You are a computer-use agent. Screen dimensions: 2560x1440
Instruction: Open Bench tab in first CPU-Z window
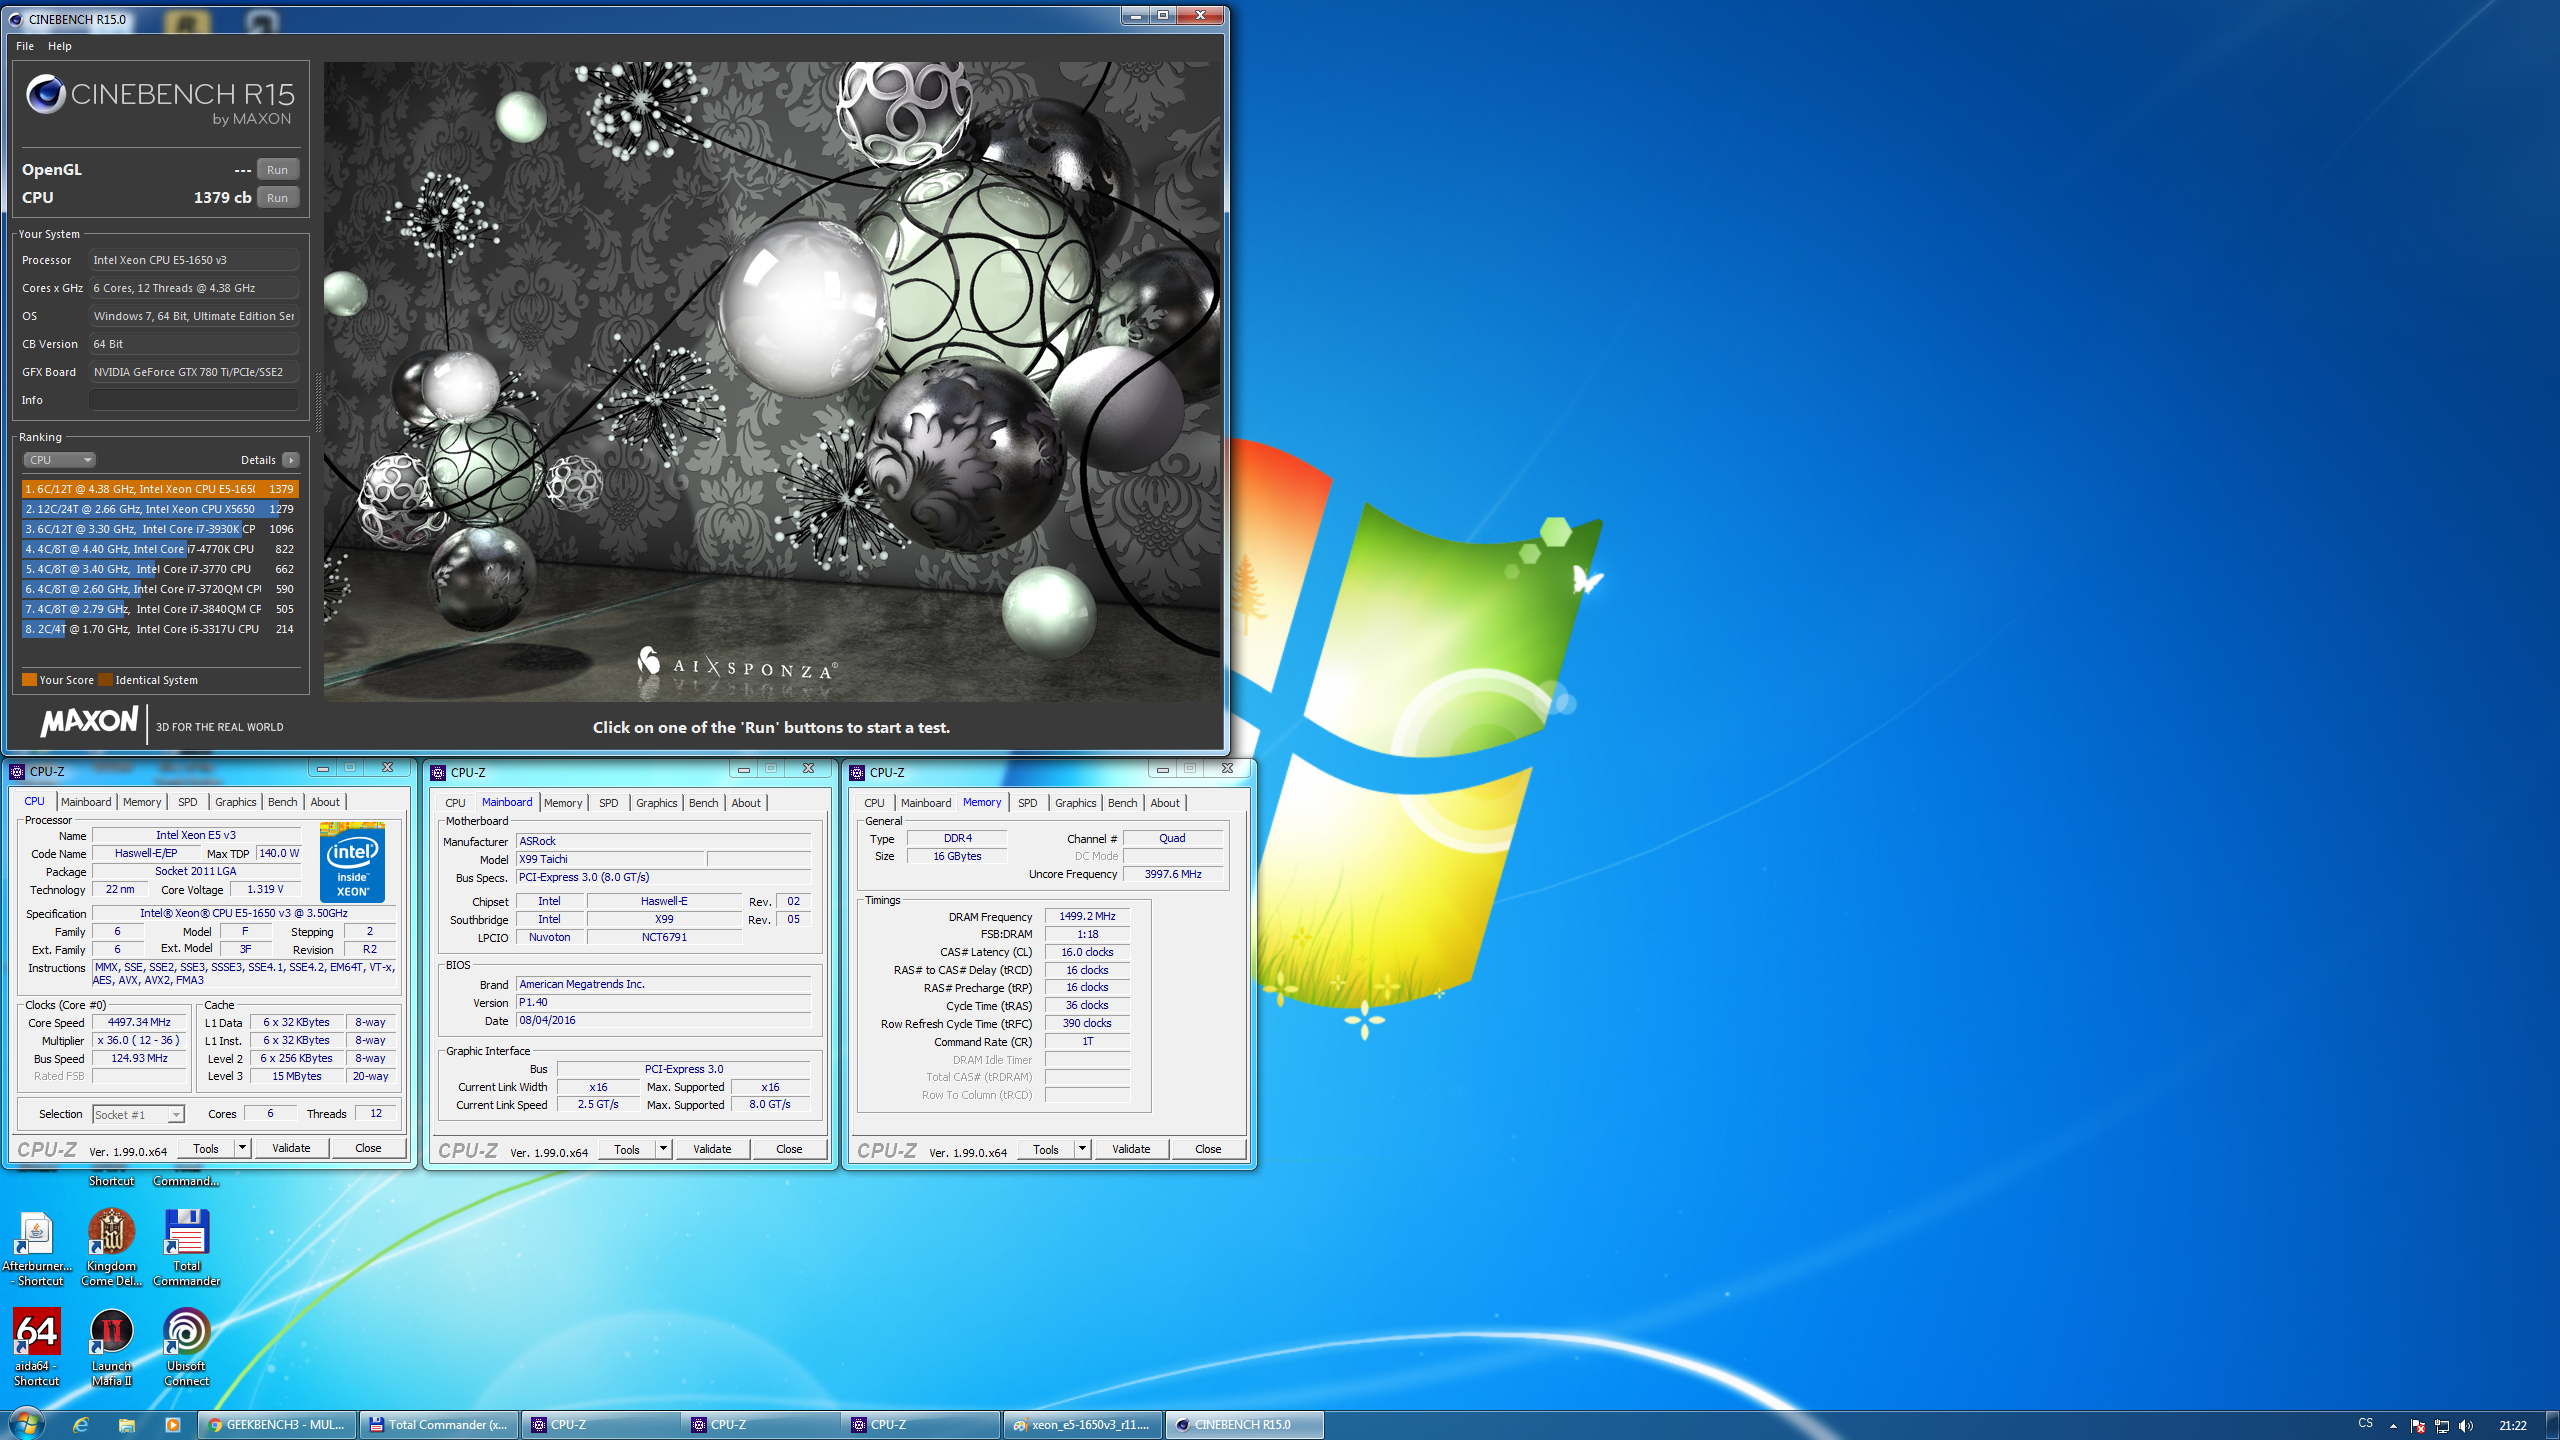[x=283, y=802]
